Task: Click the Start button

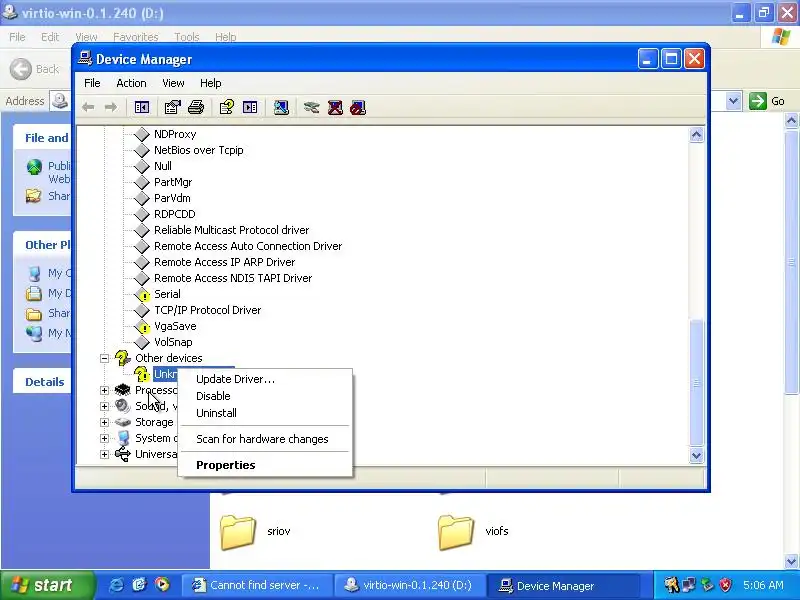Action: 47,585
